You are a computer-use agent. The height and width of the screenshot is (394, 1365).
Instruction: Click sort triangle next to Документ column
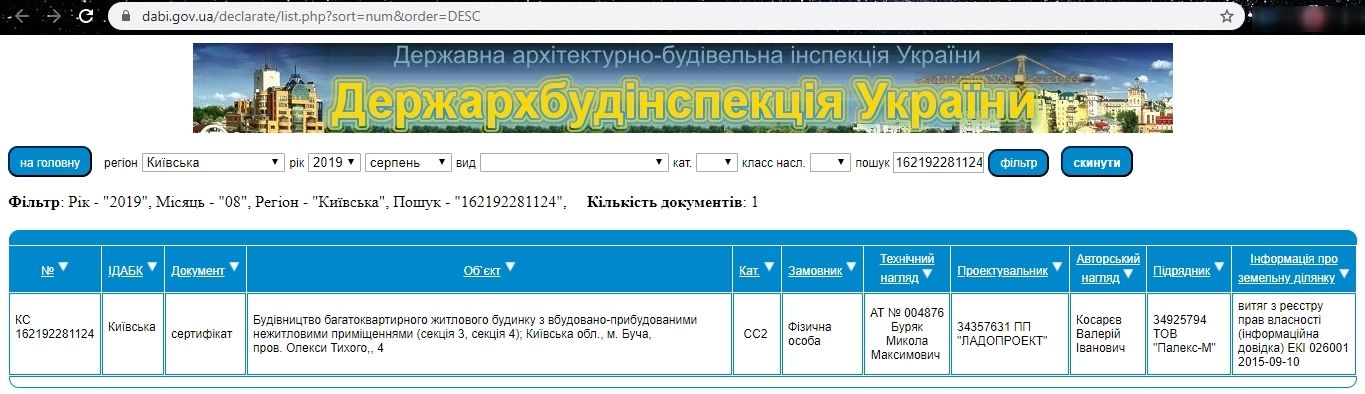[x=234, y=267]
